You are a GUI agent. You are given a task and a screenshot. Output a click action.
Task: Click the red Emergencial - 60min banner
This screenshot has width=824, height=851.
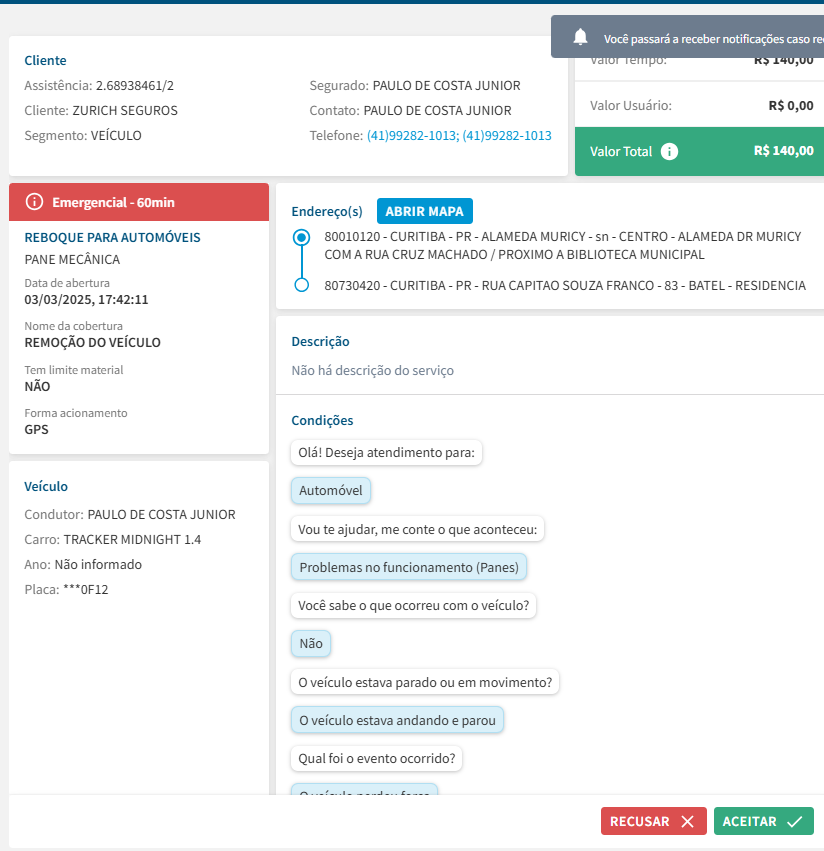[139, 202]
